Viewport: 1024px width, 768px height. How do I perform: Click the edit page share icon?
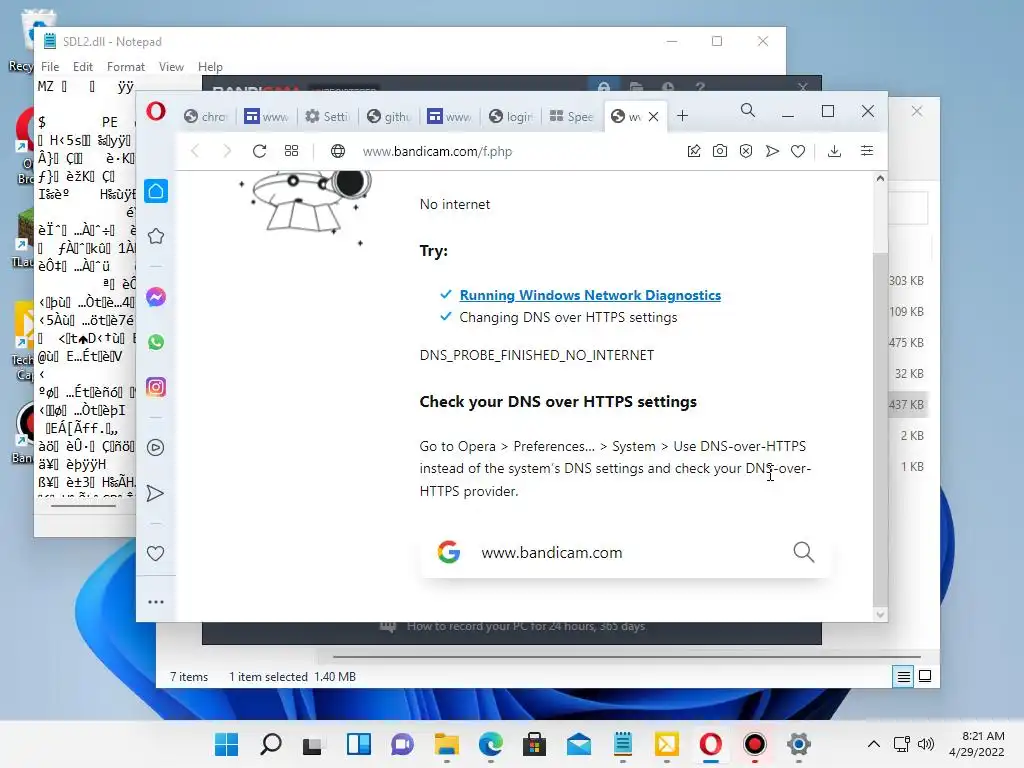(x=694, y=151)
